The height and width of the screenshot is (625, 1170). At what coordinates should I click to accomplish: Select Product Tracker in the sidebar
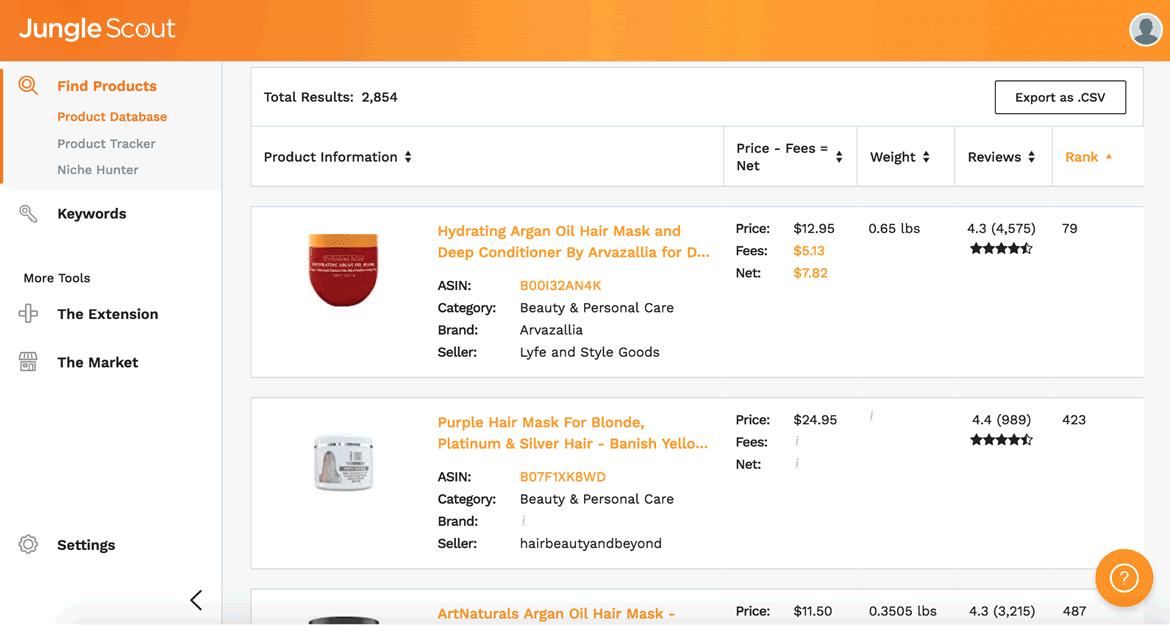coord(106,143)
